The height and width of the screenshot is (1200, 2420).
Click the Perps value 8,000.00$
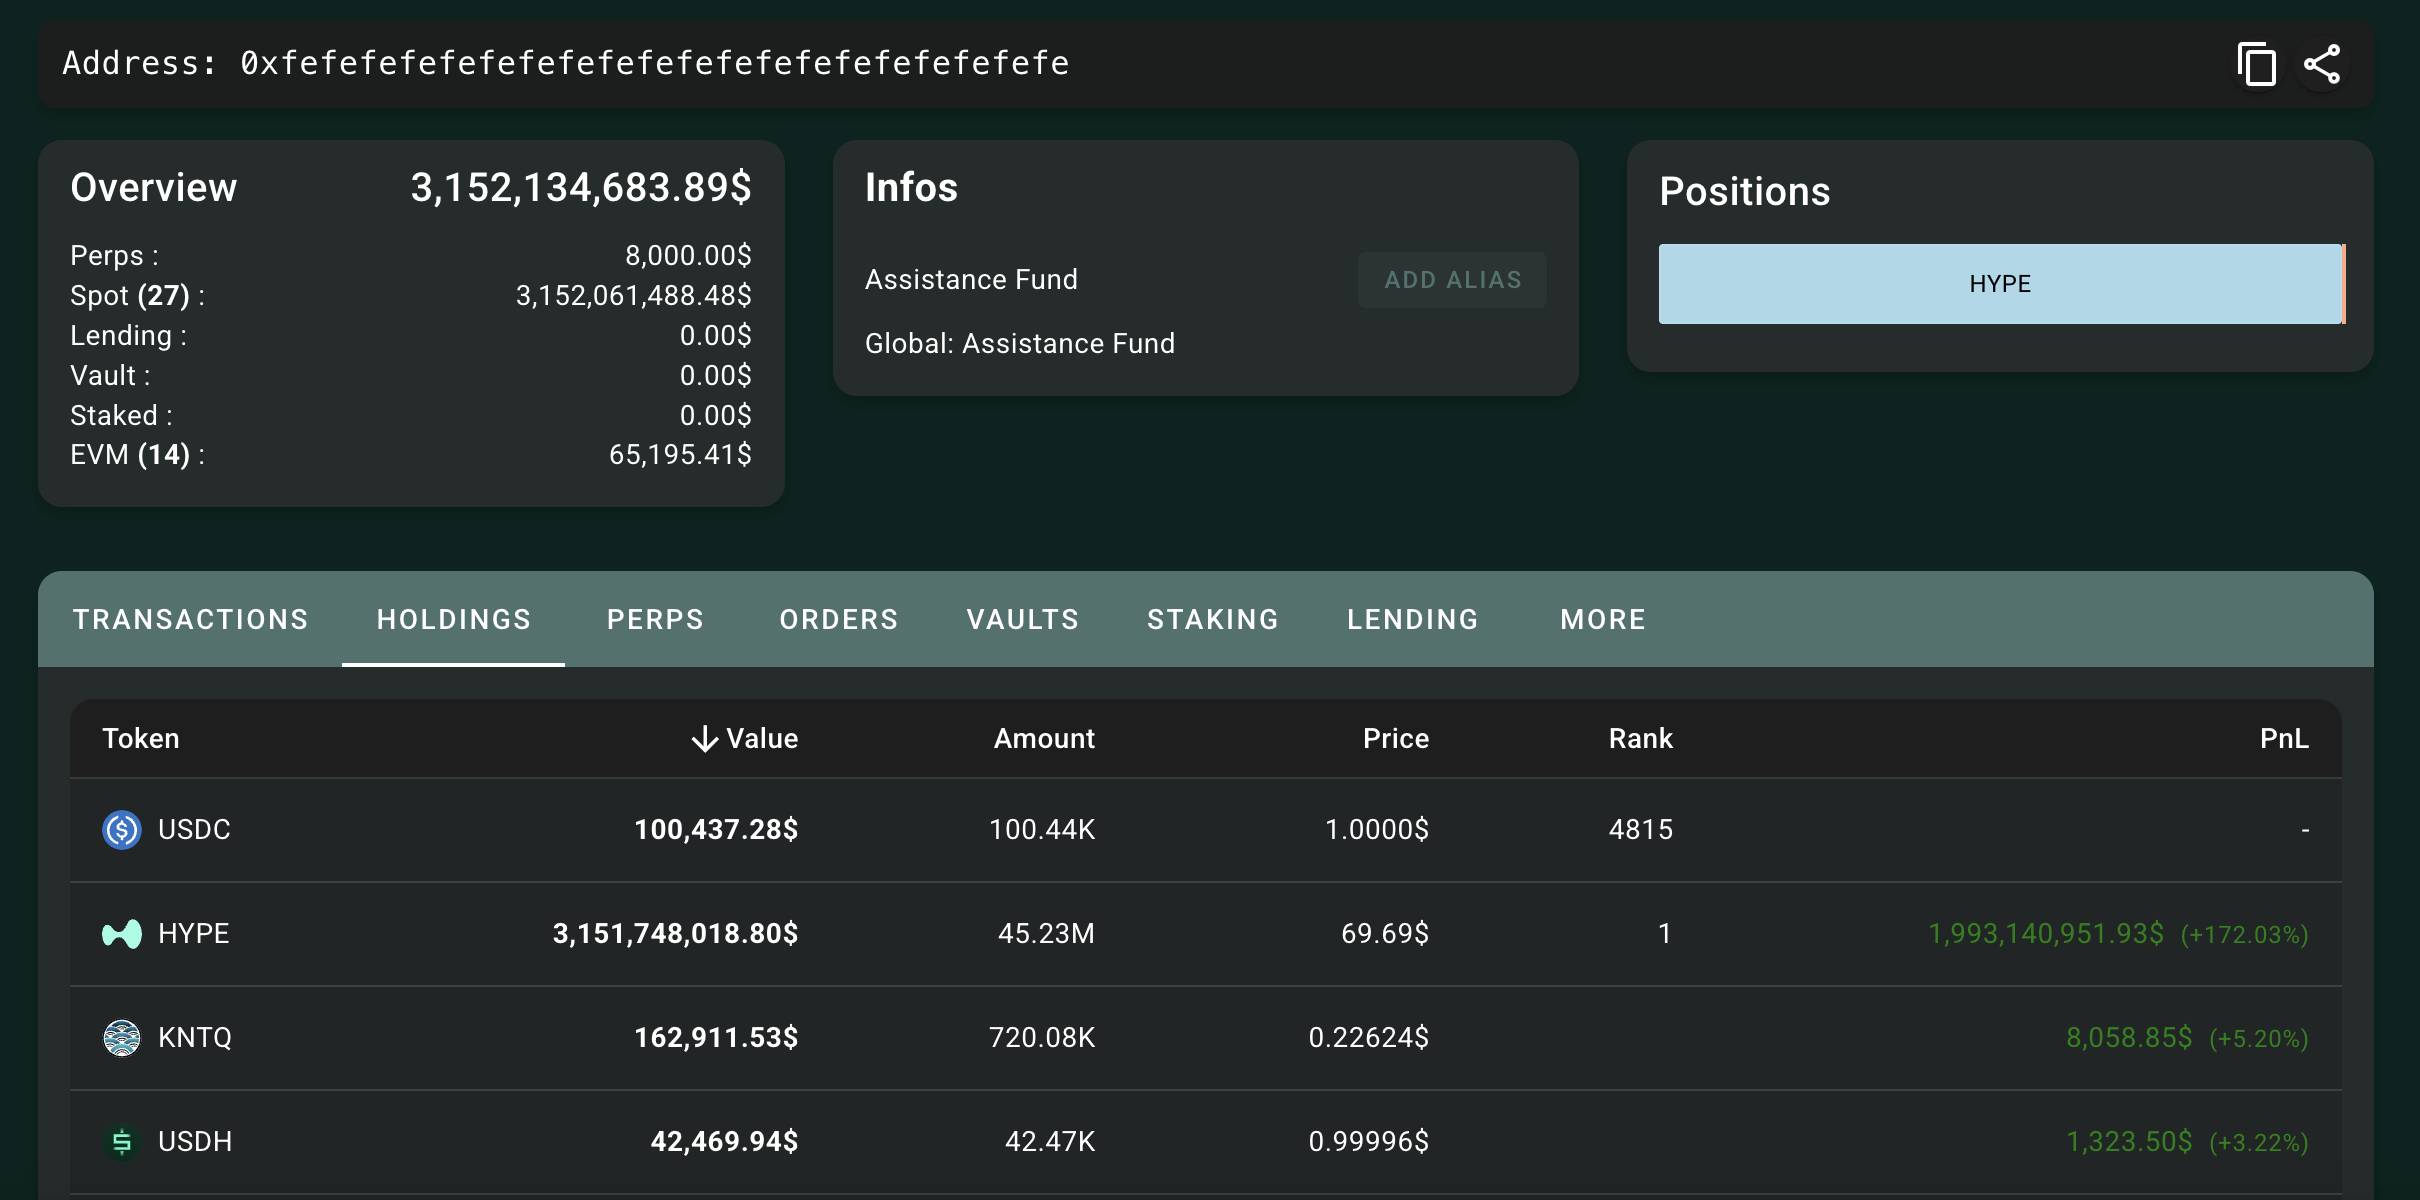click(x=688, y=256)
